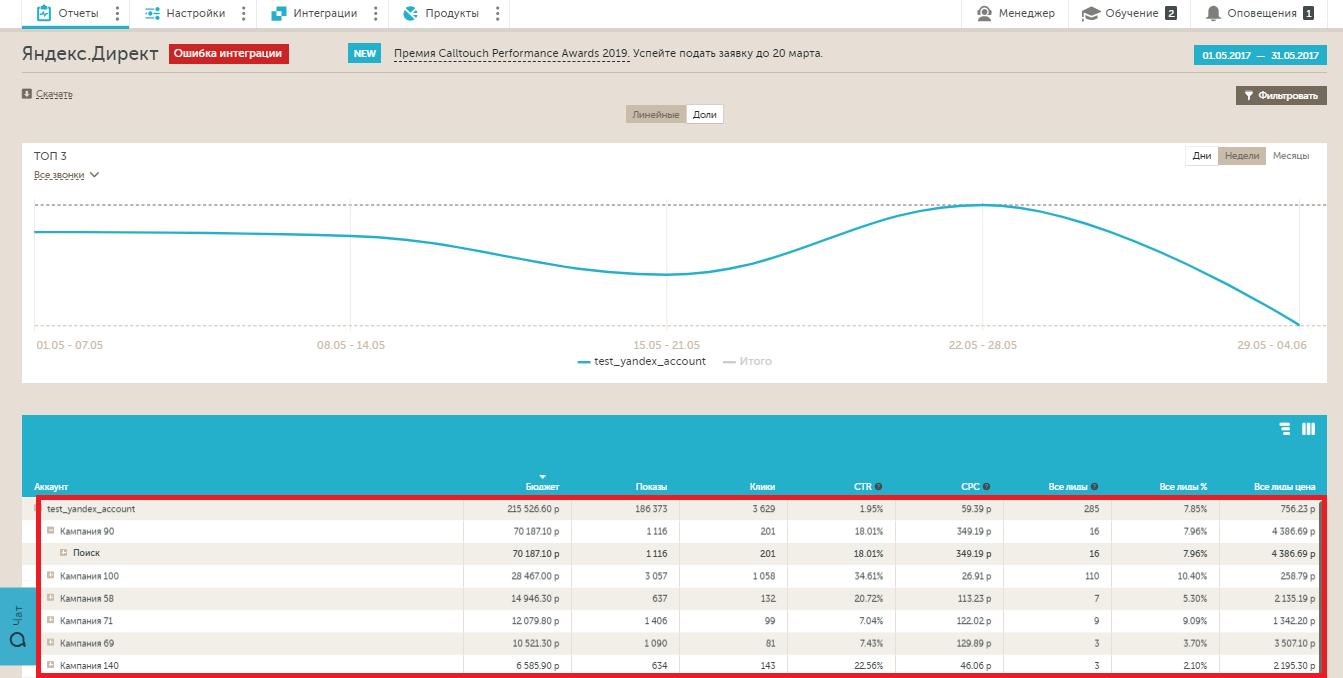Open Обучение via the graduation cap icon
This screenshot has height=678, width=1343.
click(1090, 13)
